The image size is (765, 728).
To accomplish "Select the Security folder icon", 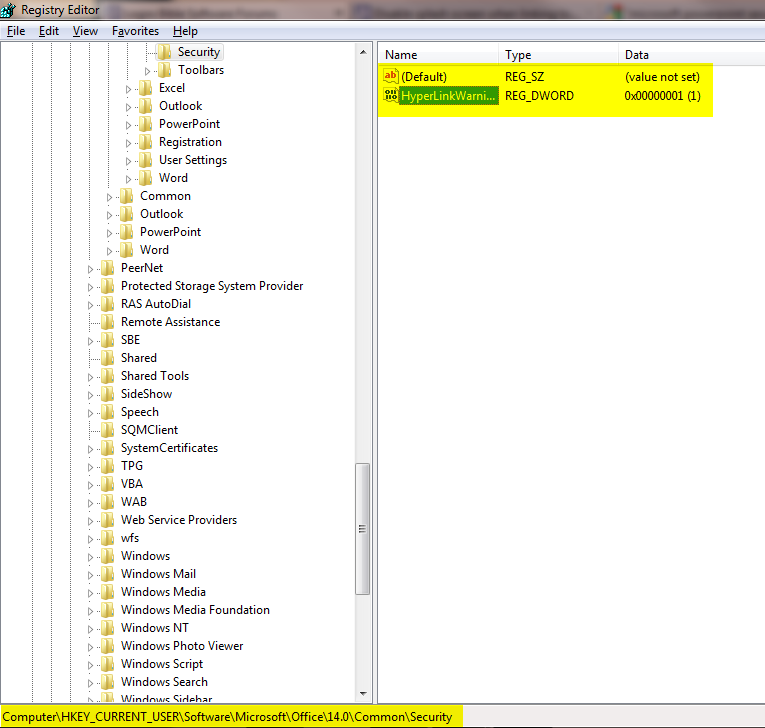I will point(164,52).
